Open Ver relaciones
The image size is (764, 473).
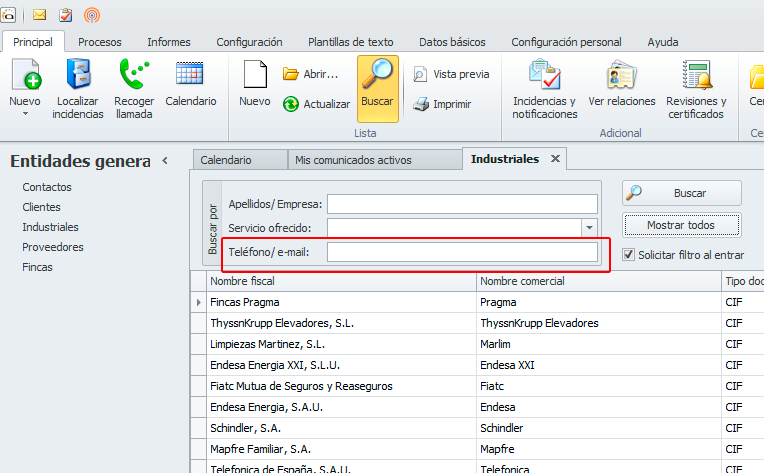click(622, 83)
